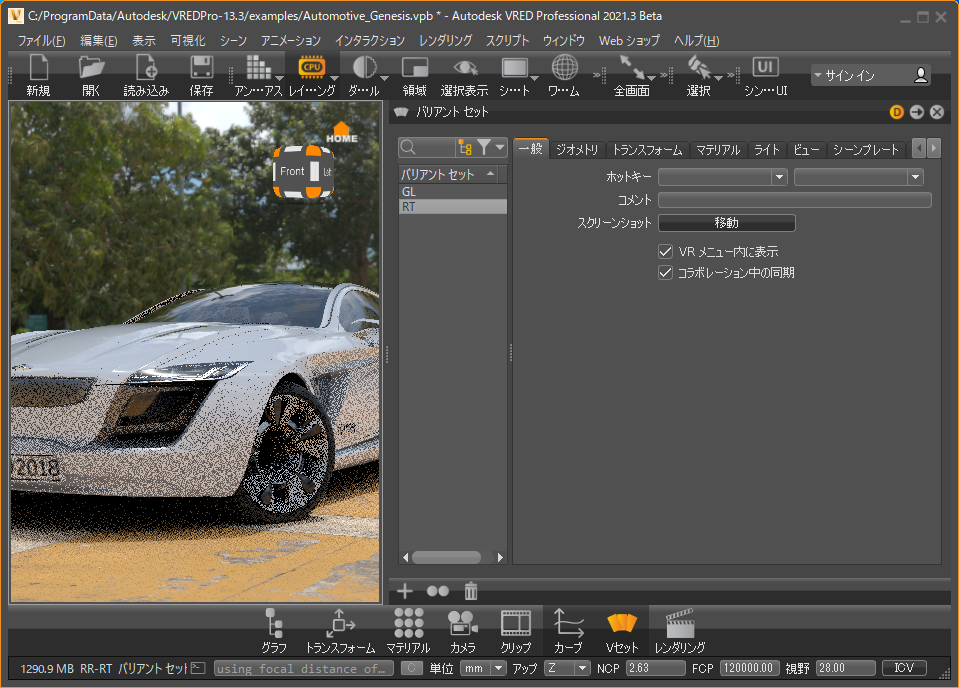Open the レンダリング menu
959x688 pixels.
click(445, 41)
